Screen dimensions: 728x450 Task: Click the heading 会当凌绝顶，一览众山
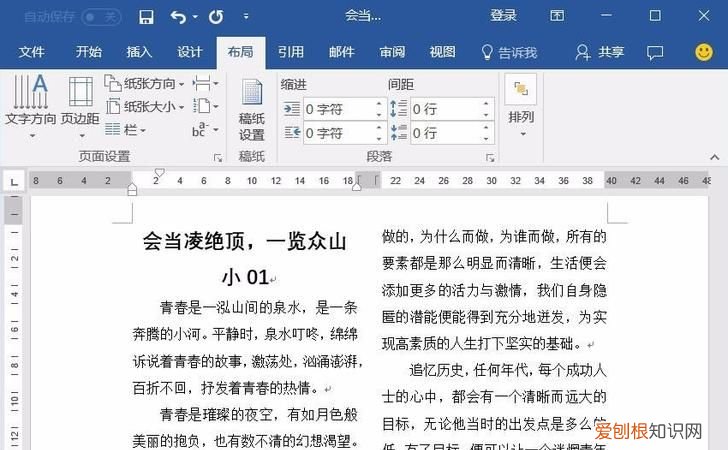tap(245, 241)
